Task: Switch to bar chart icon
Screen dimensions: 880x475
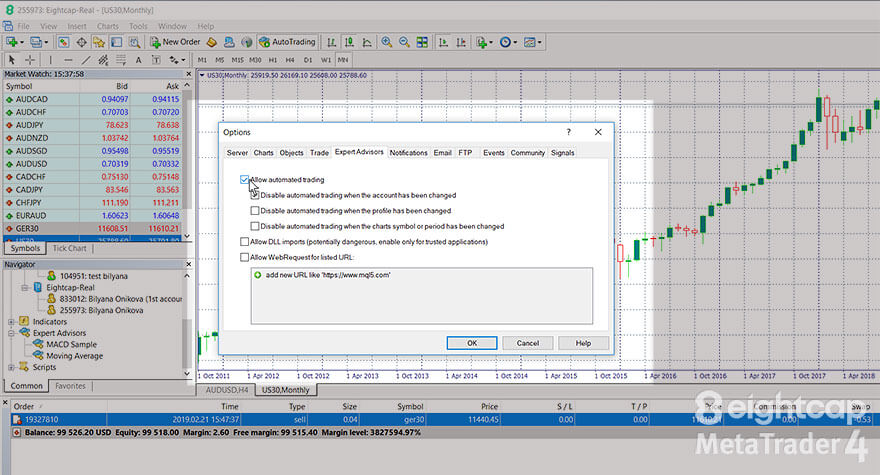Action: (x=332, y=42)
